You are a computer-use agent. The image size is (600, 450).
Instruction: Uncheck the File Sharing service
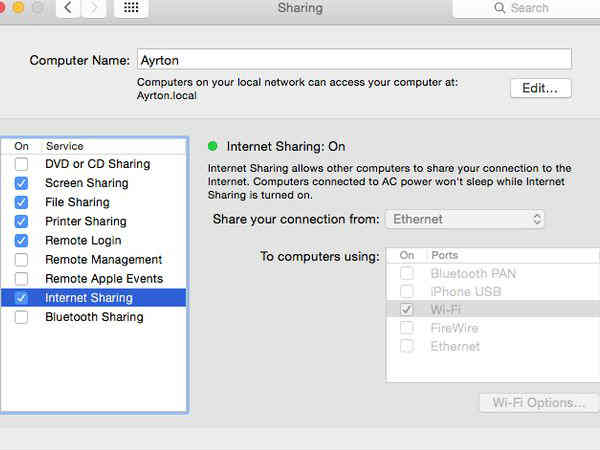click(x=22, y=202)
